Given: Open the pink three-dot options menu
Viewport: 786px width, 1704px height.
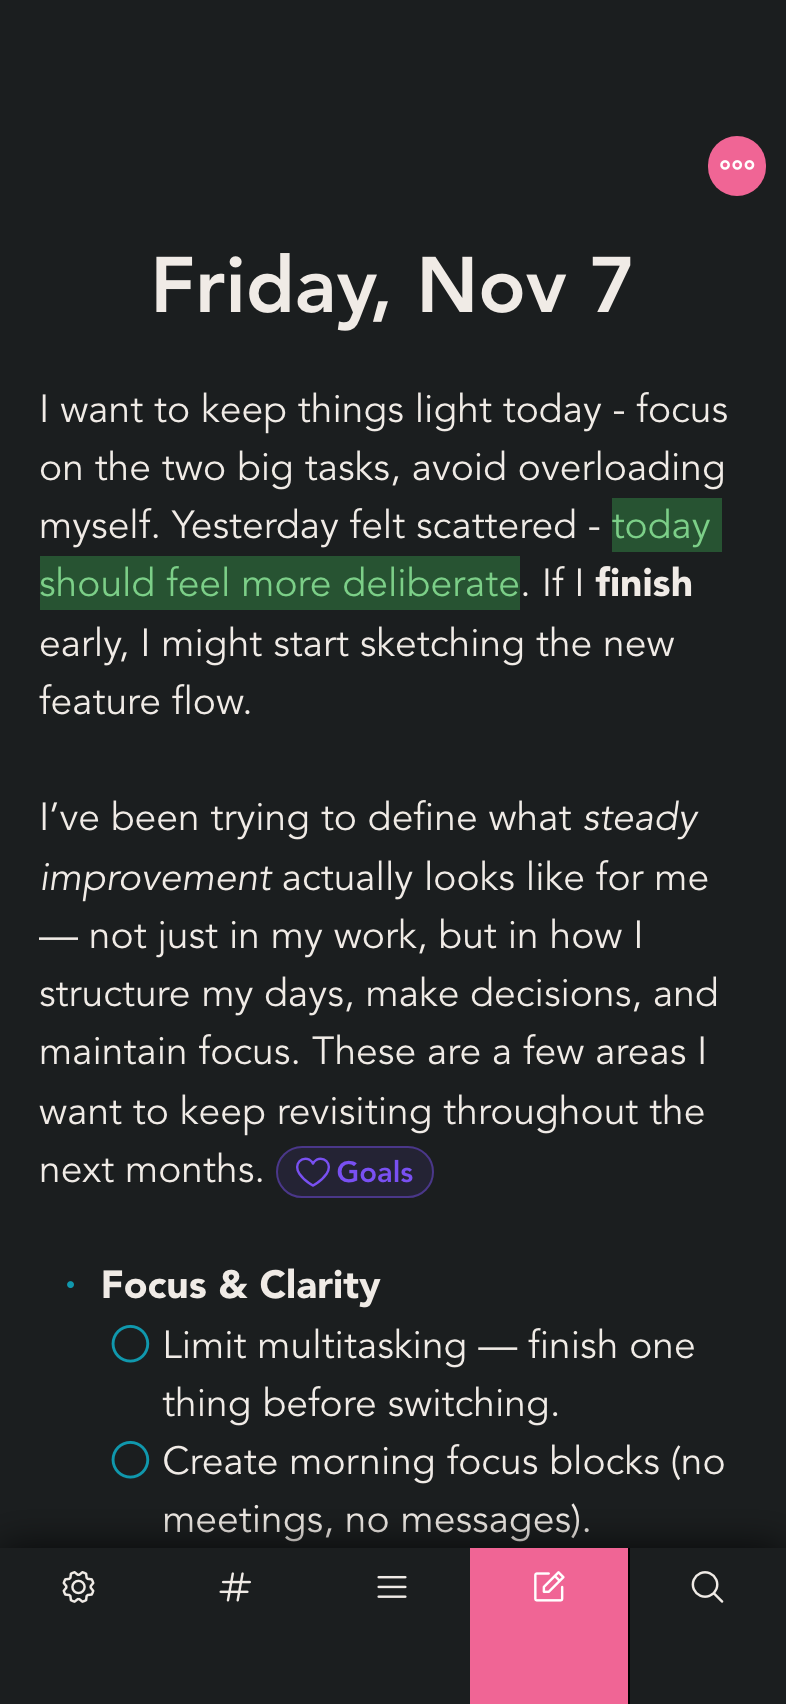Looking at the screenshot, I should coord(737,166).
